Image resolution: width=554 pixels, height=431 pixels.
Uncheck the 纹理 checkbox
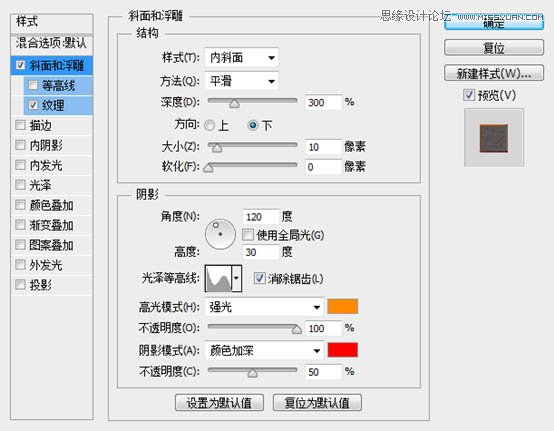33,105
